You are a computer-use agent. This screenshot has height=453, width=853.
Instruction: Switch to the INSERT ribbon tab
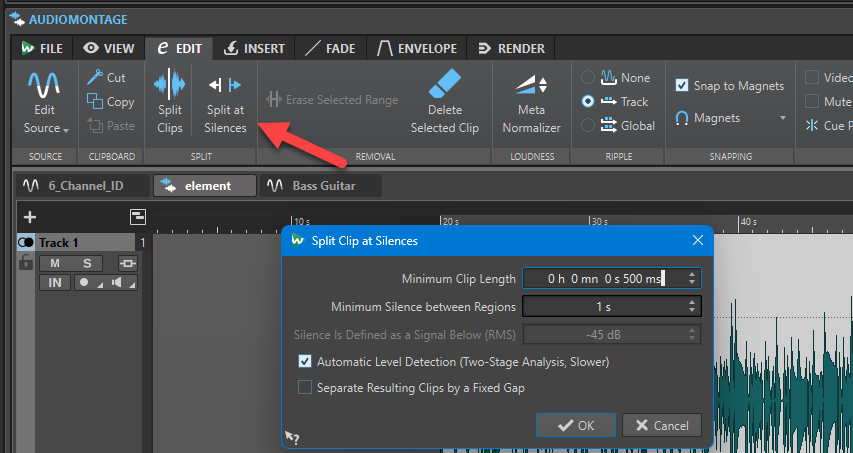254,48
